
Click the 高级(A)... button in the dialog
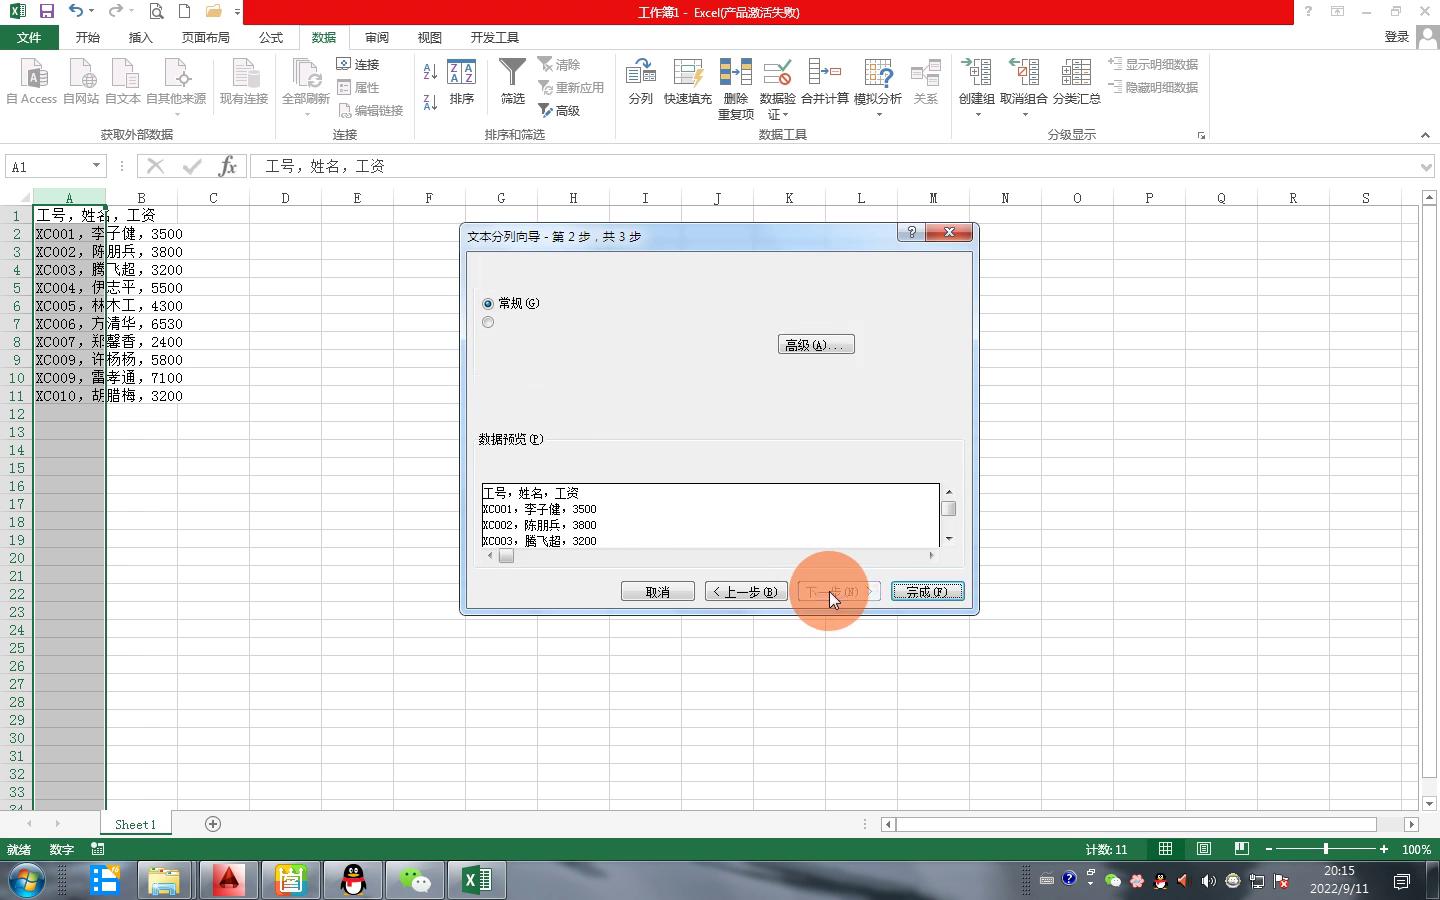point(816,345)
